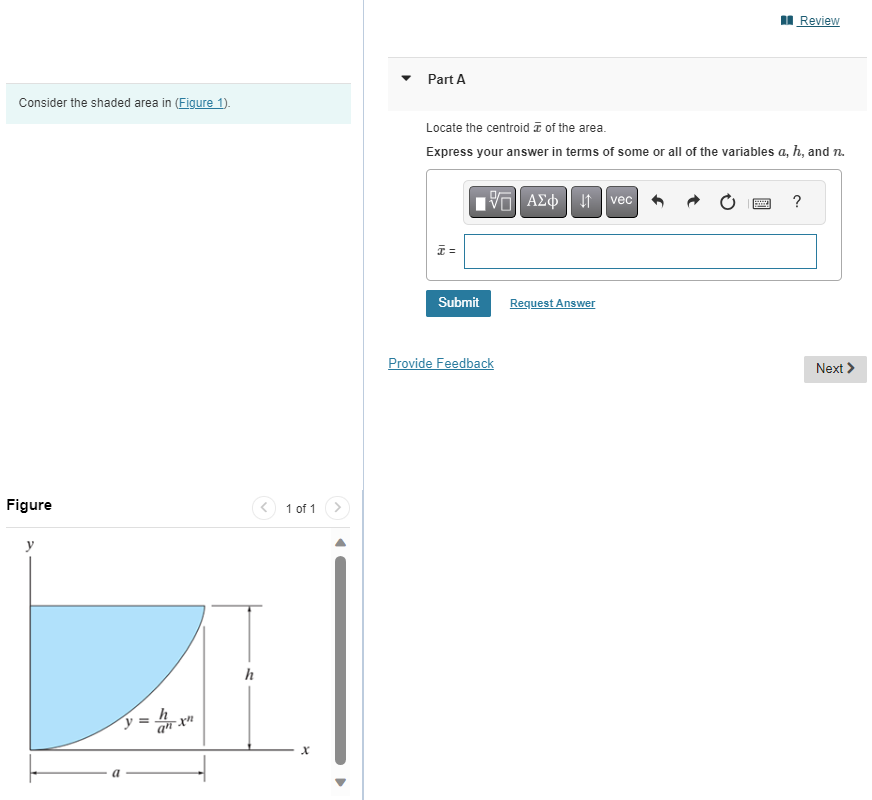Open the Greek symbols ΑΣφ palette

coord(543,201)
